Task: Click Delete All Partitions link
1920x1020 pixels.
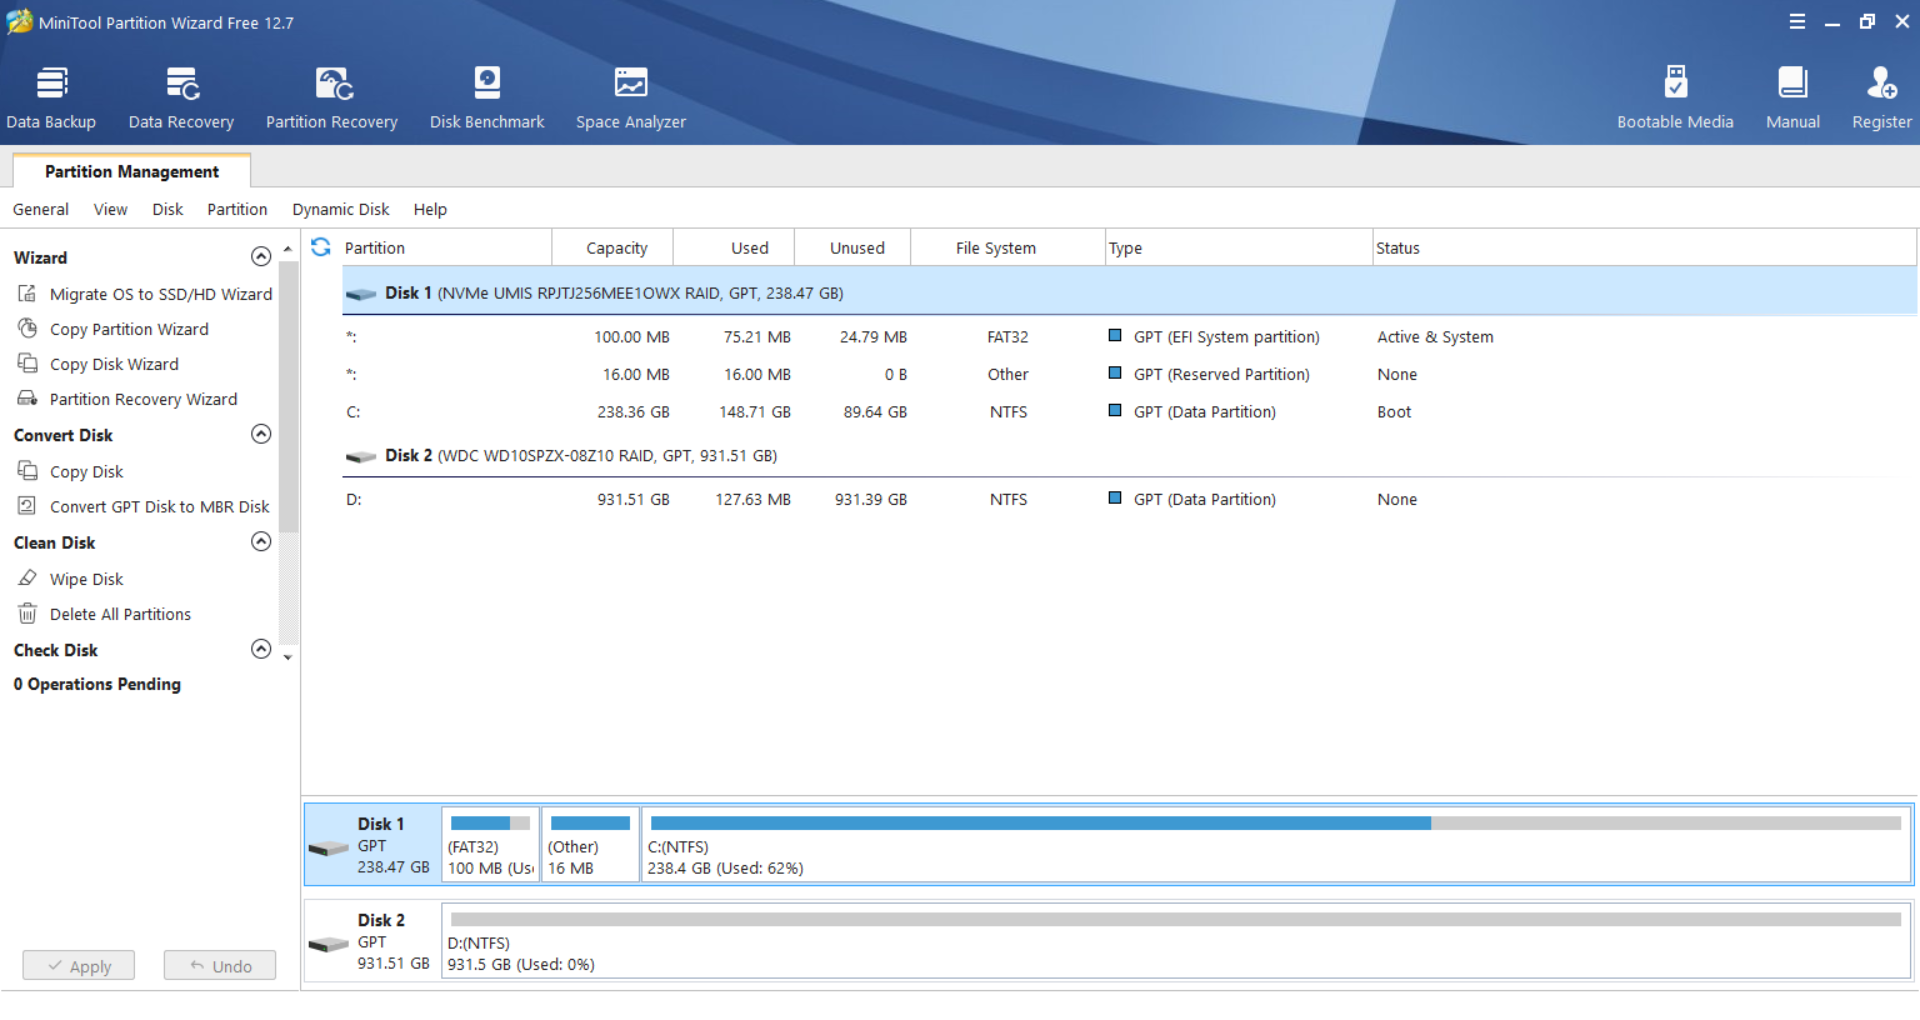Action: pos(120,614)
